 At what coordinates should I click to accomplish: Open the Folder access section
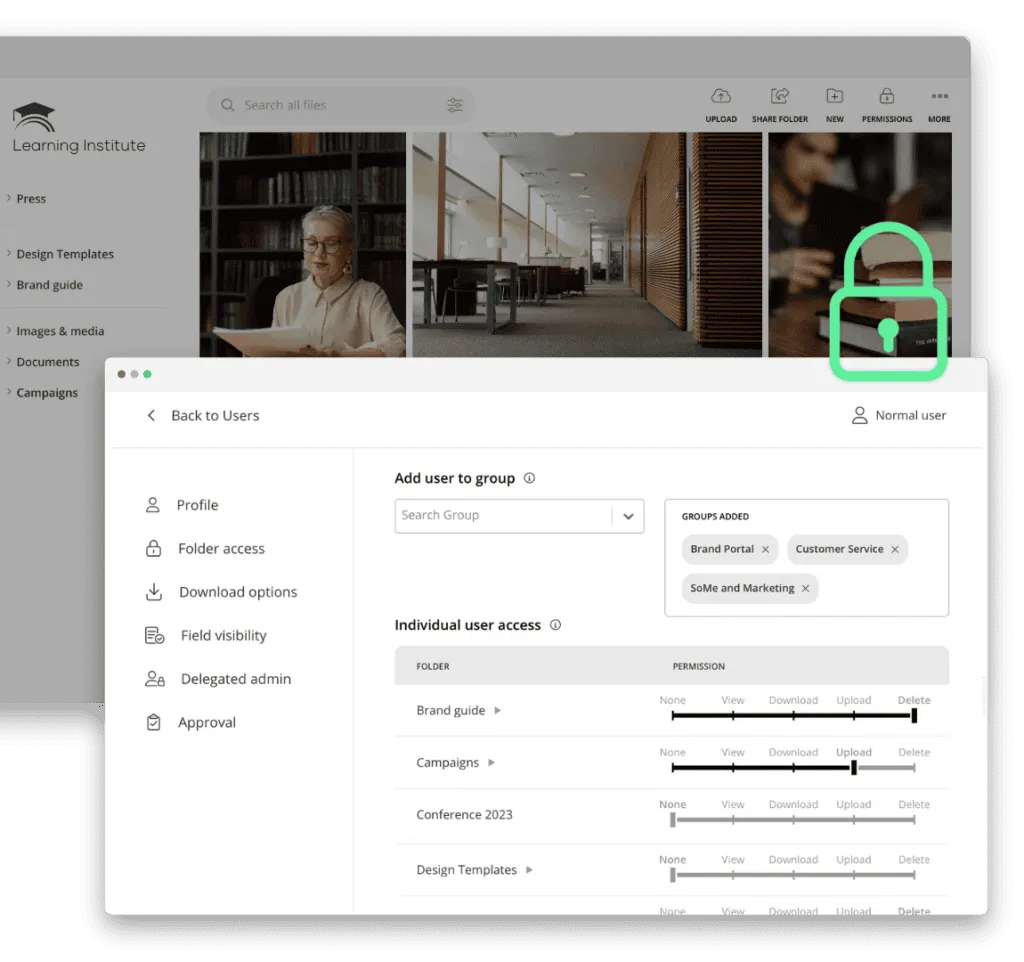(x=204, y=549)
